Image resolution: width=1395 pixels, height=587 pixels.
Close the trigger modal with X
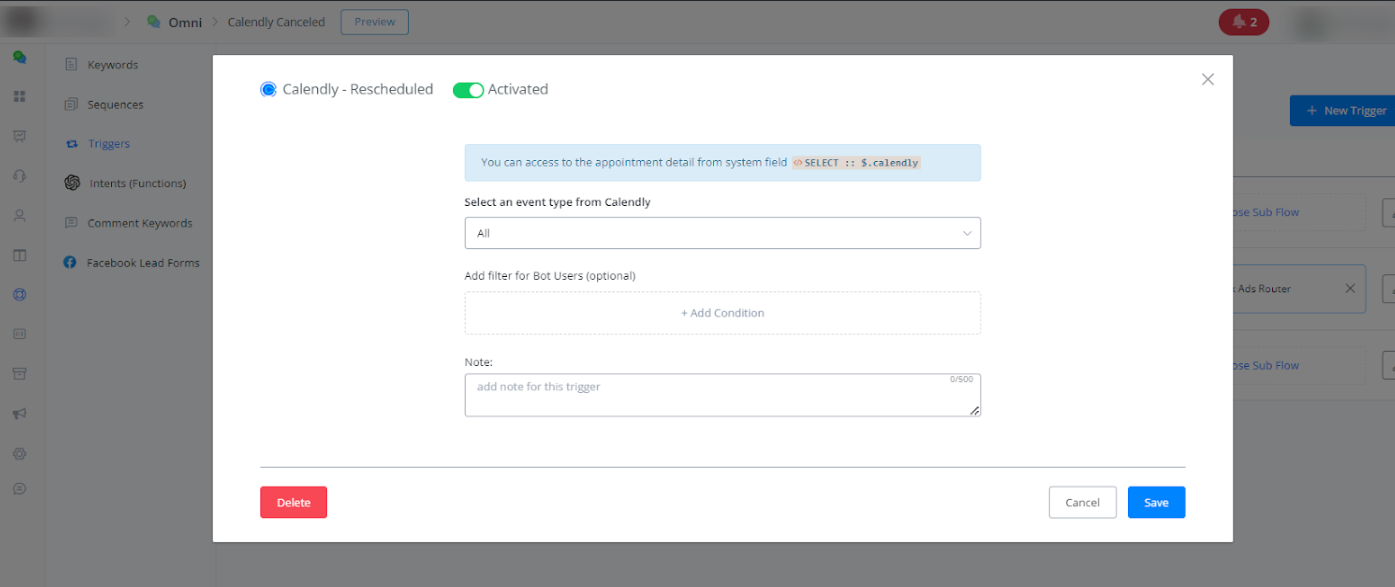[1208, 80]
